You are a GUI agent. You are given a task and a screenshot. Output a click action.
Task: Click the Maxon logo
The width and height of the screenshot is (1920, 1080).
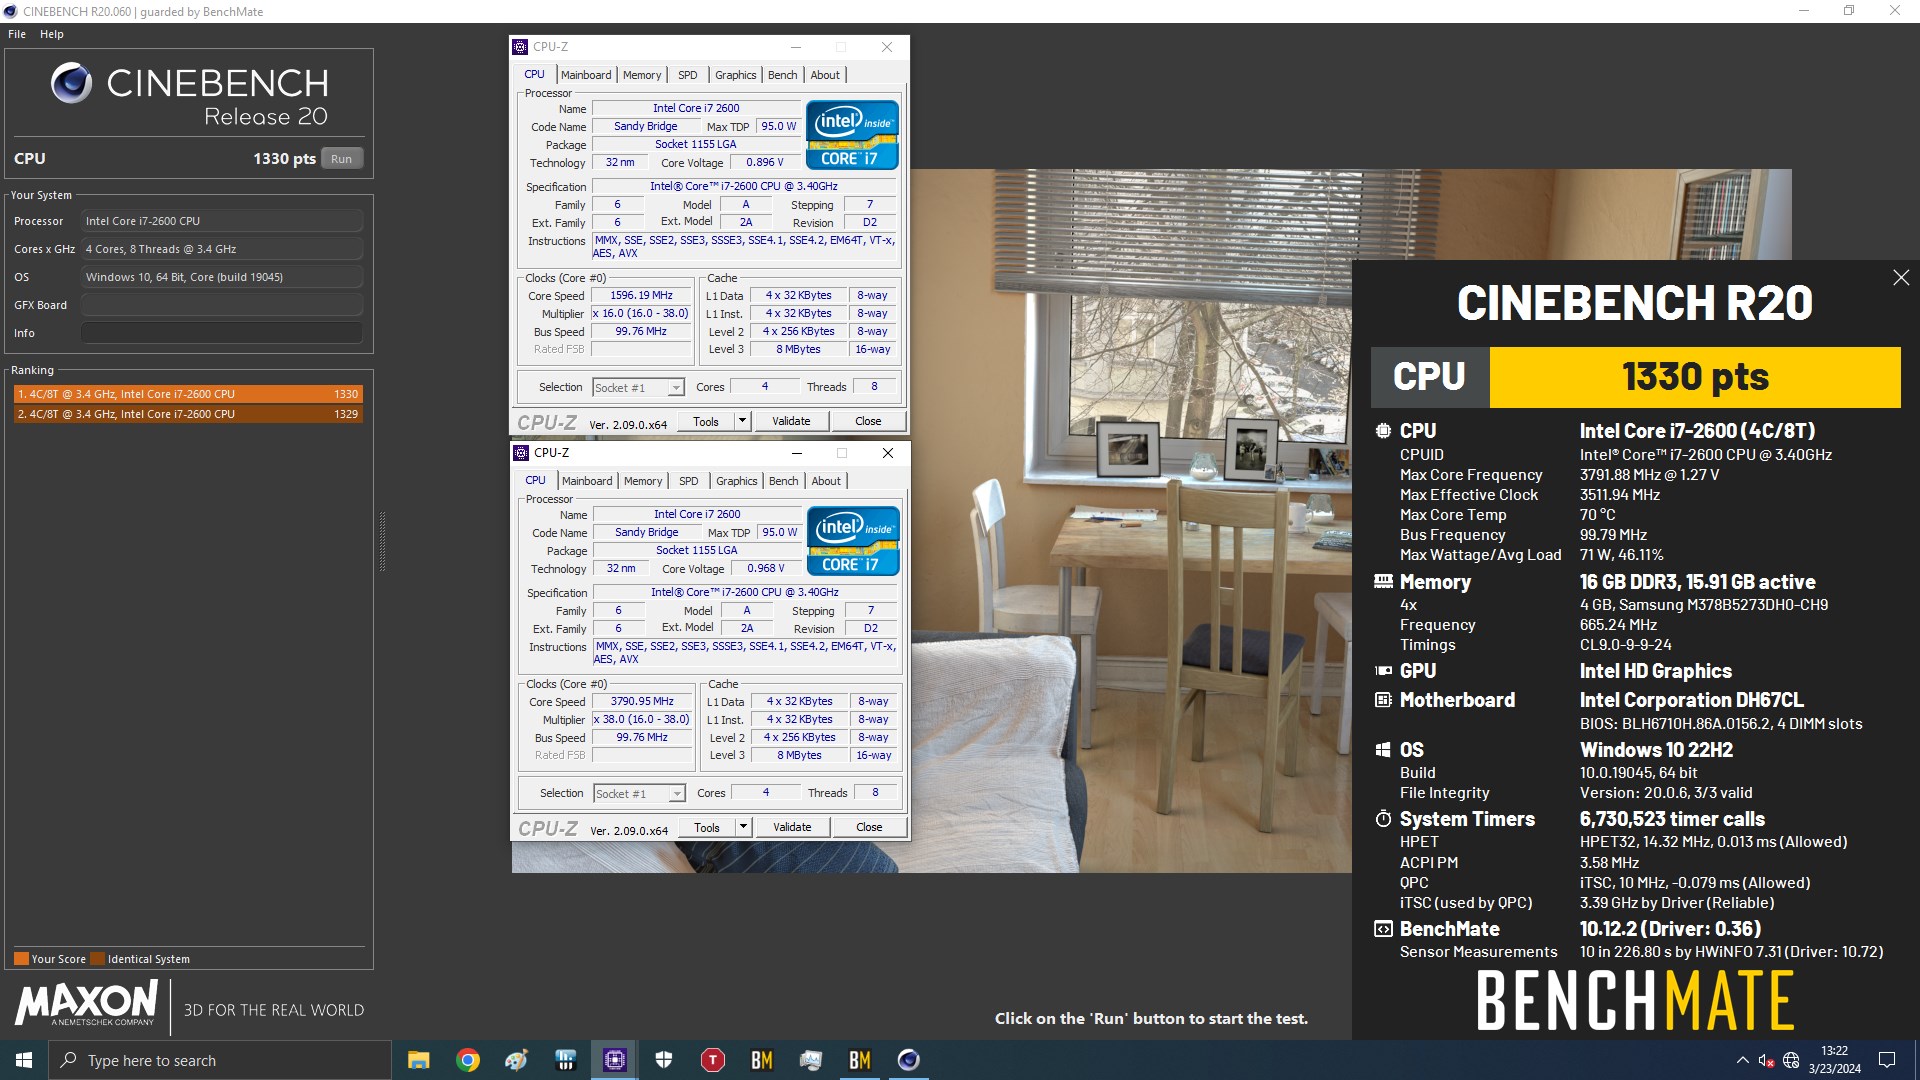click(87, 1003)
